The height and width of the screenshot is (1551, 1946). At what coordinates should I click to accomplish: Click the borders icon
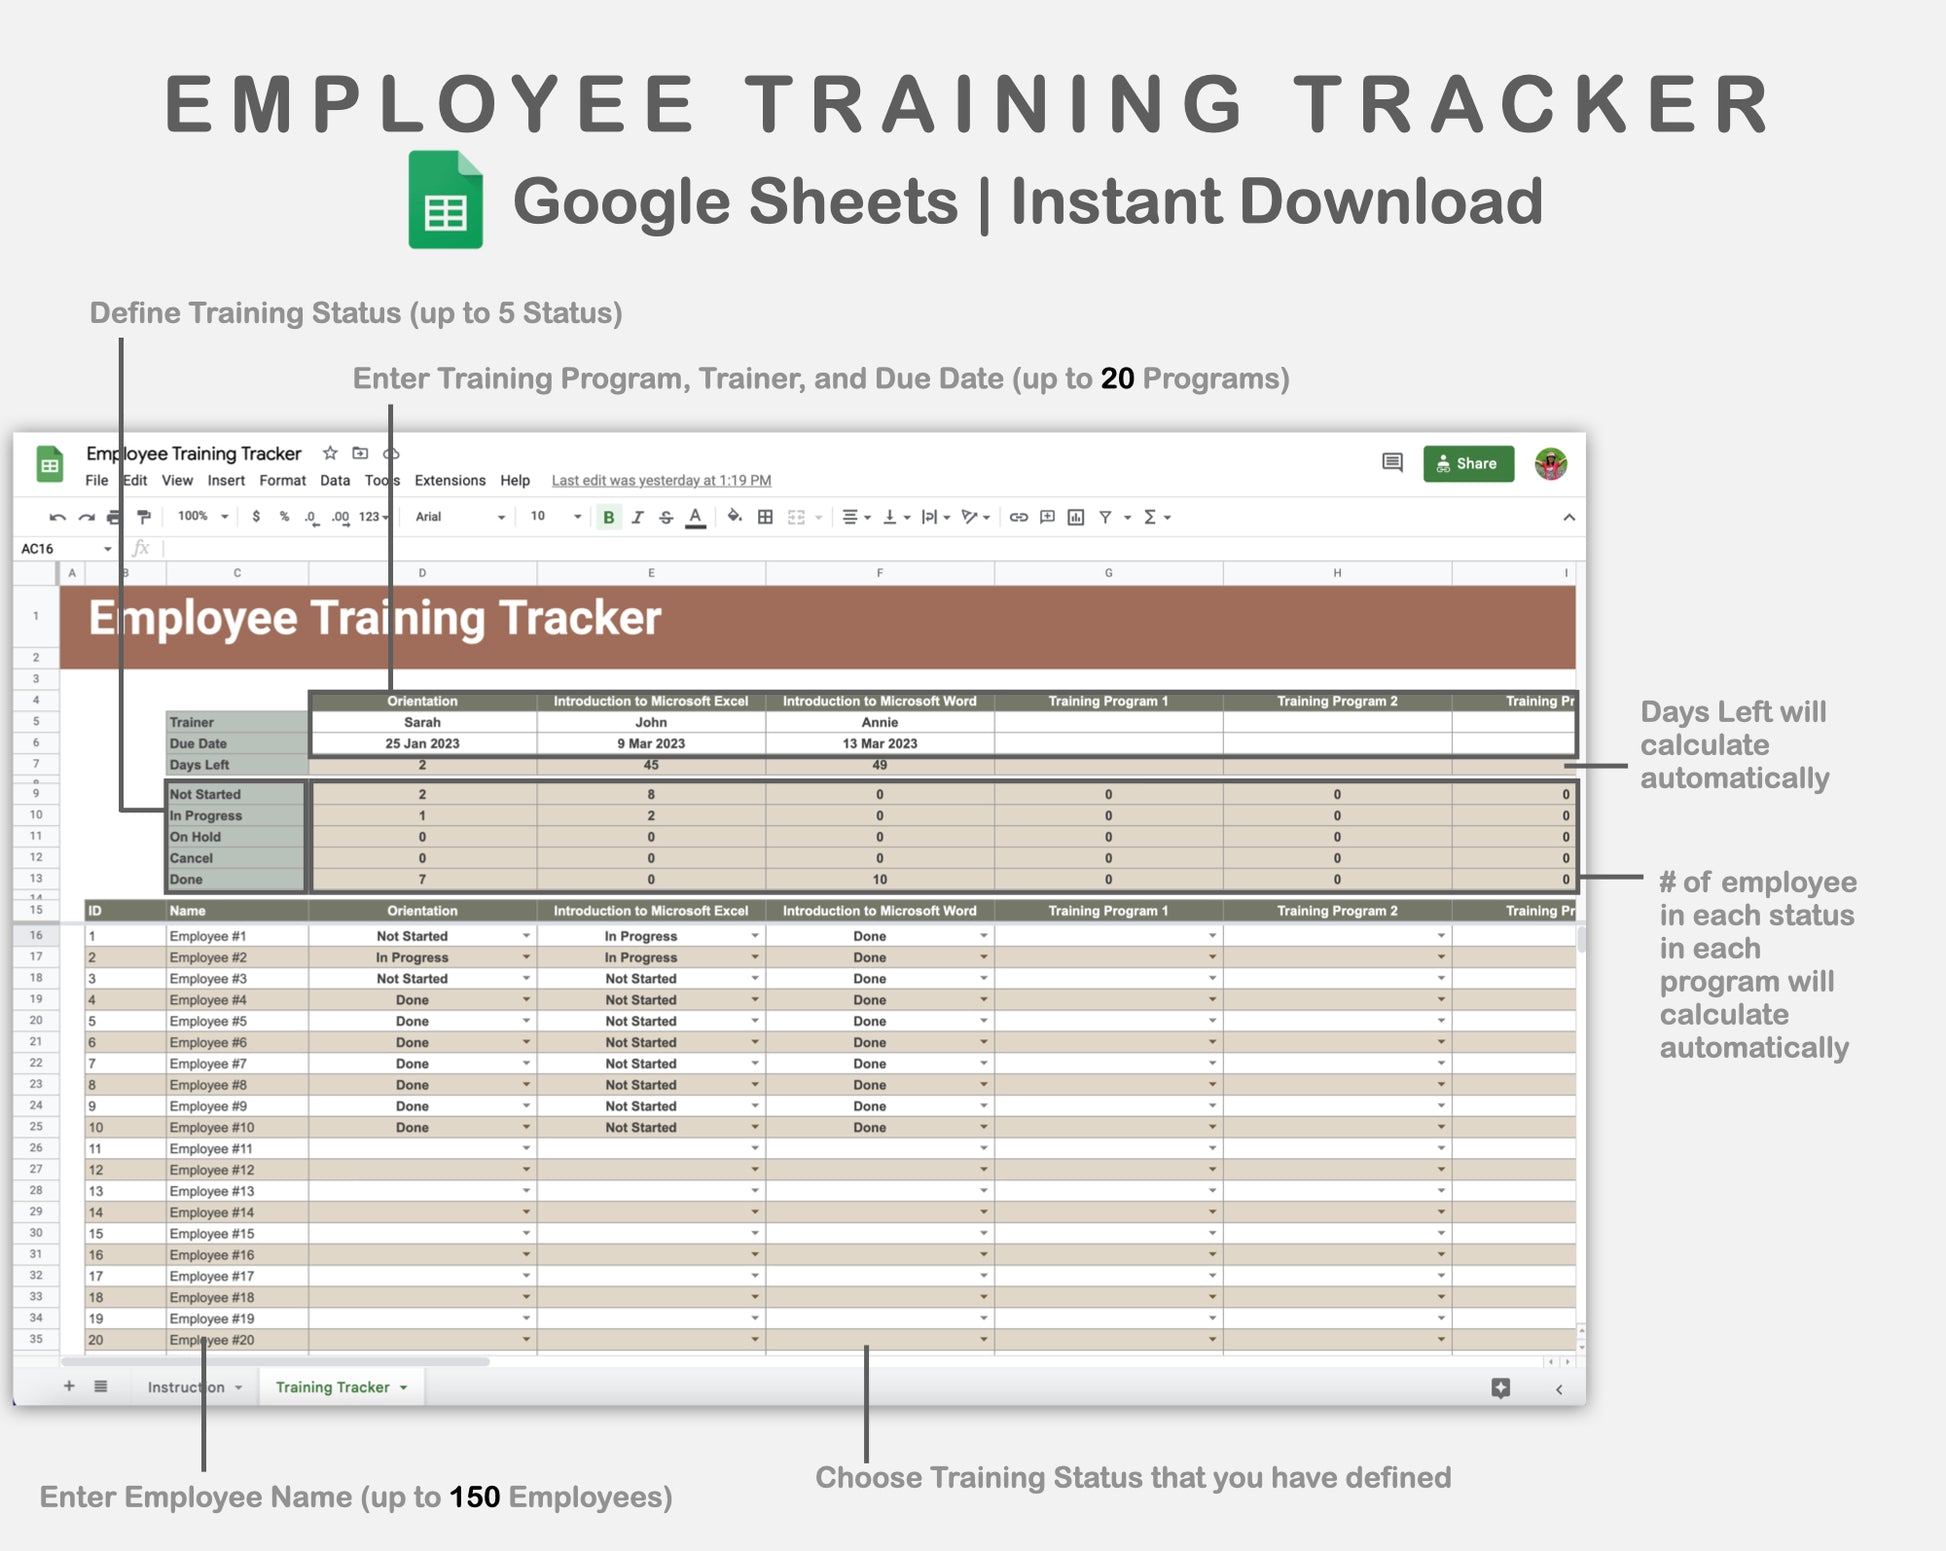coord(765,517)
